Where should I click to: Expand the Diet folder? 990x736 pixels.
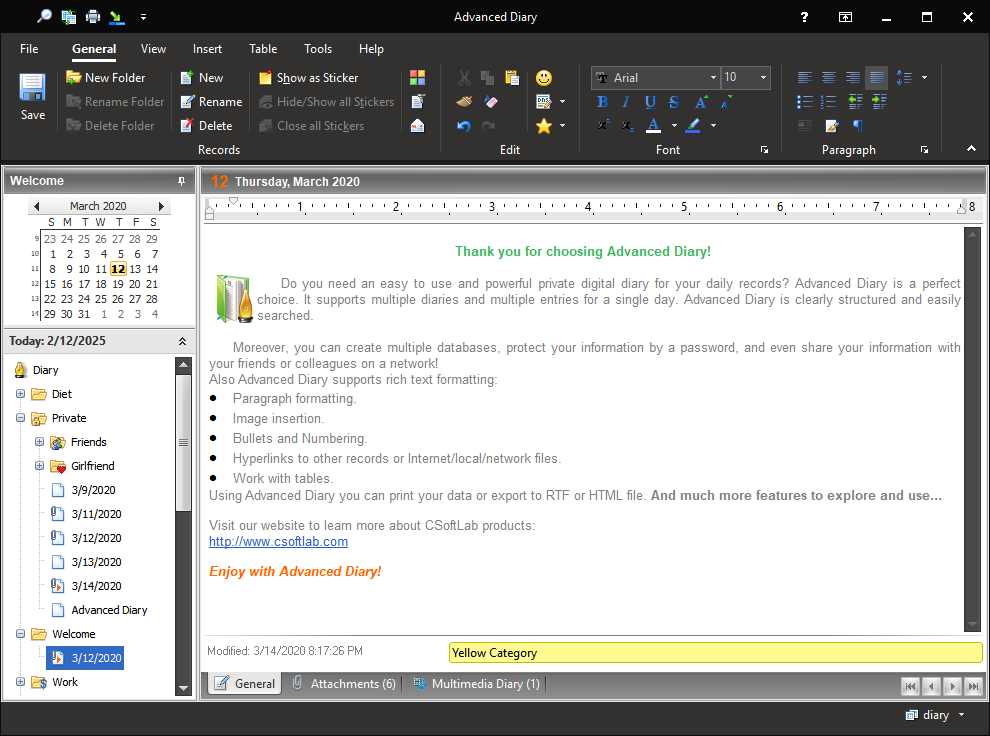point(20,394)
